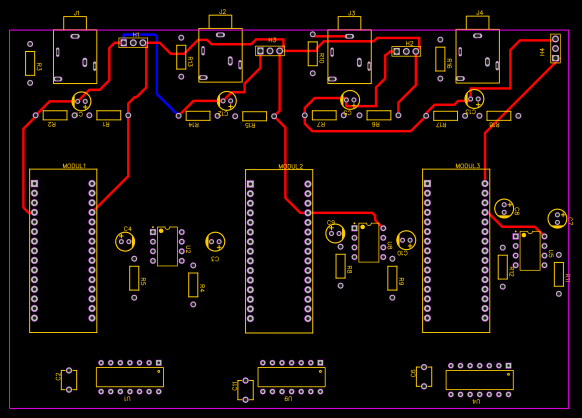The height and width of the screenshot is (418, 582).
Task: Pick resistor R2
Action: point(55,115)
